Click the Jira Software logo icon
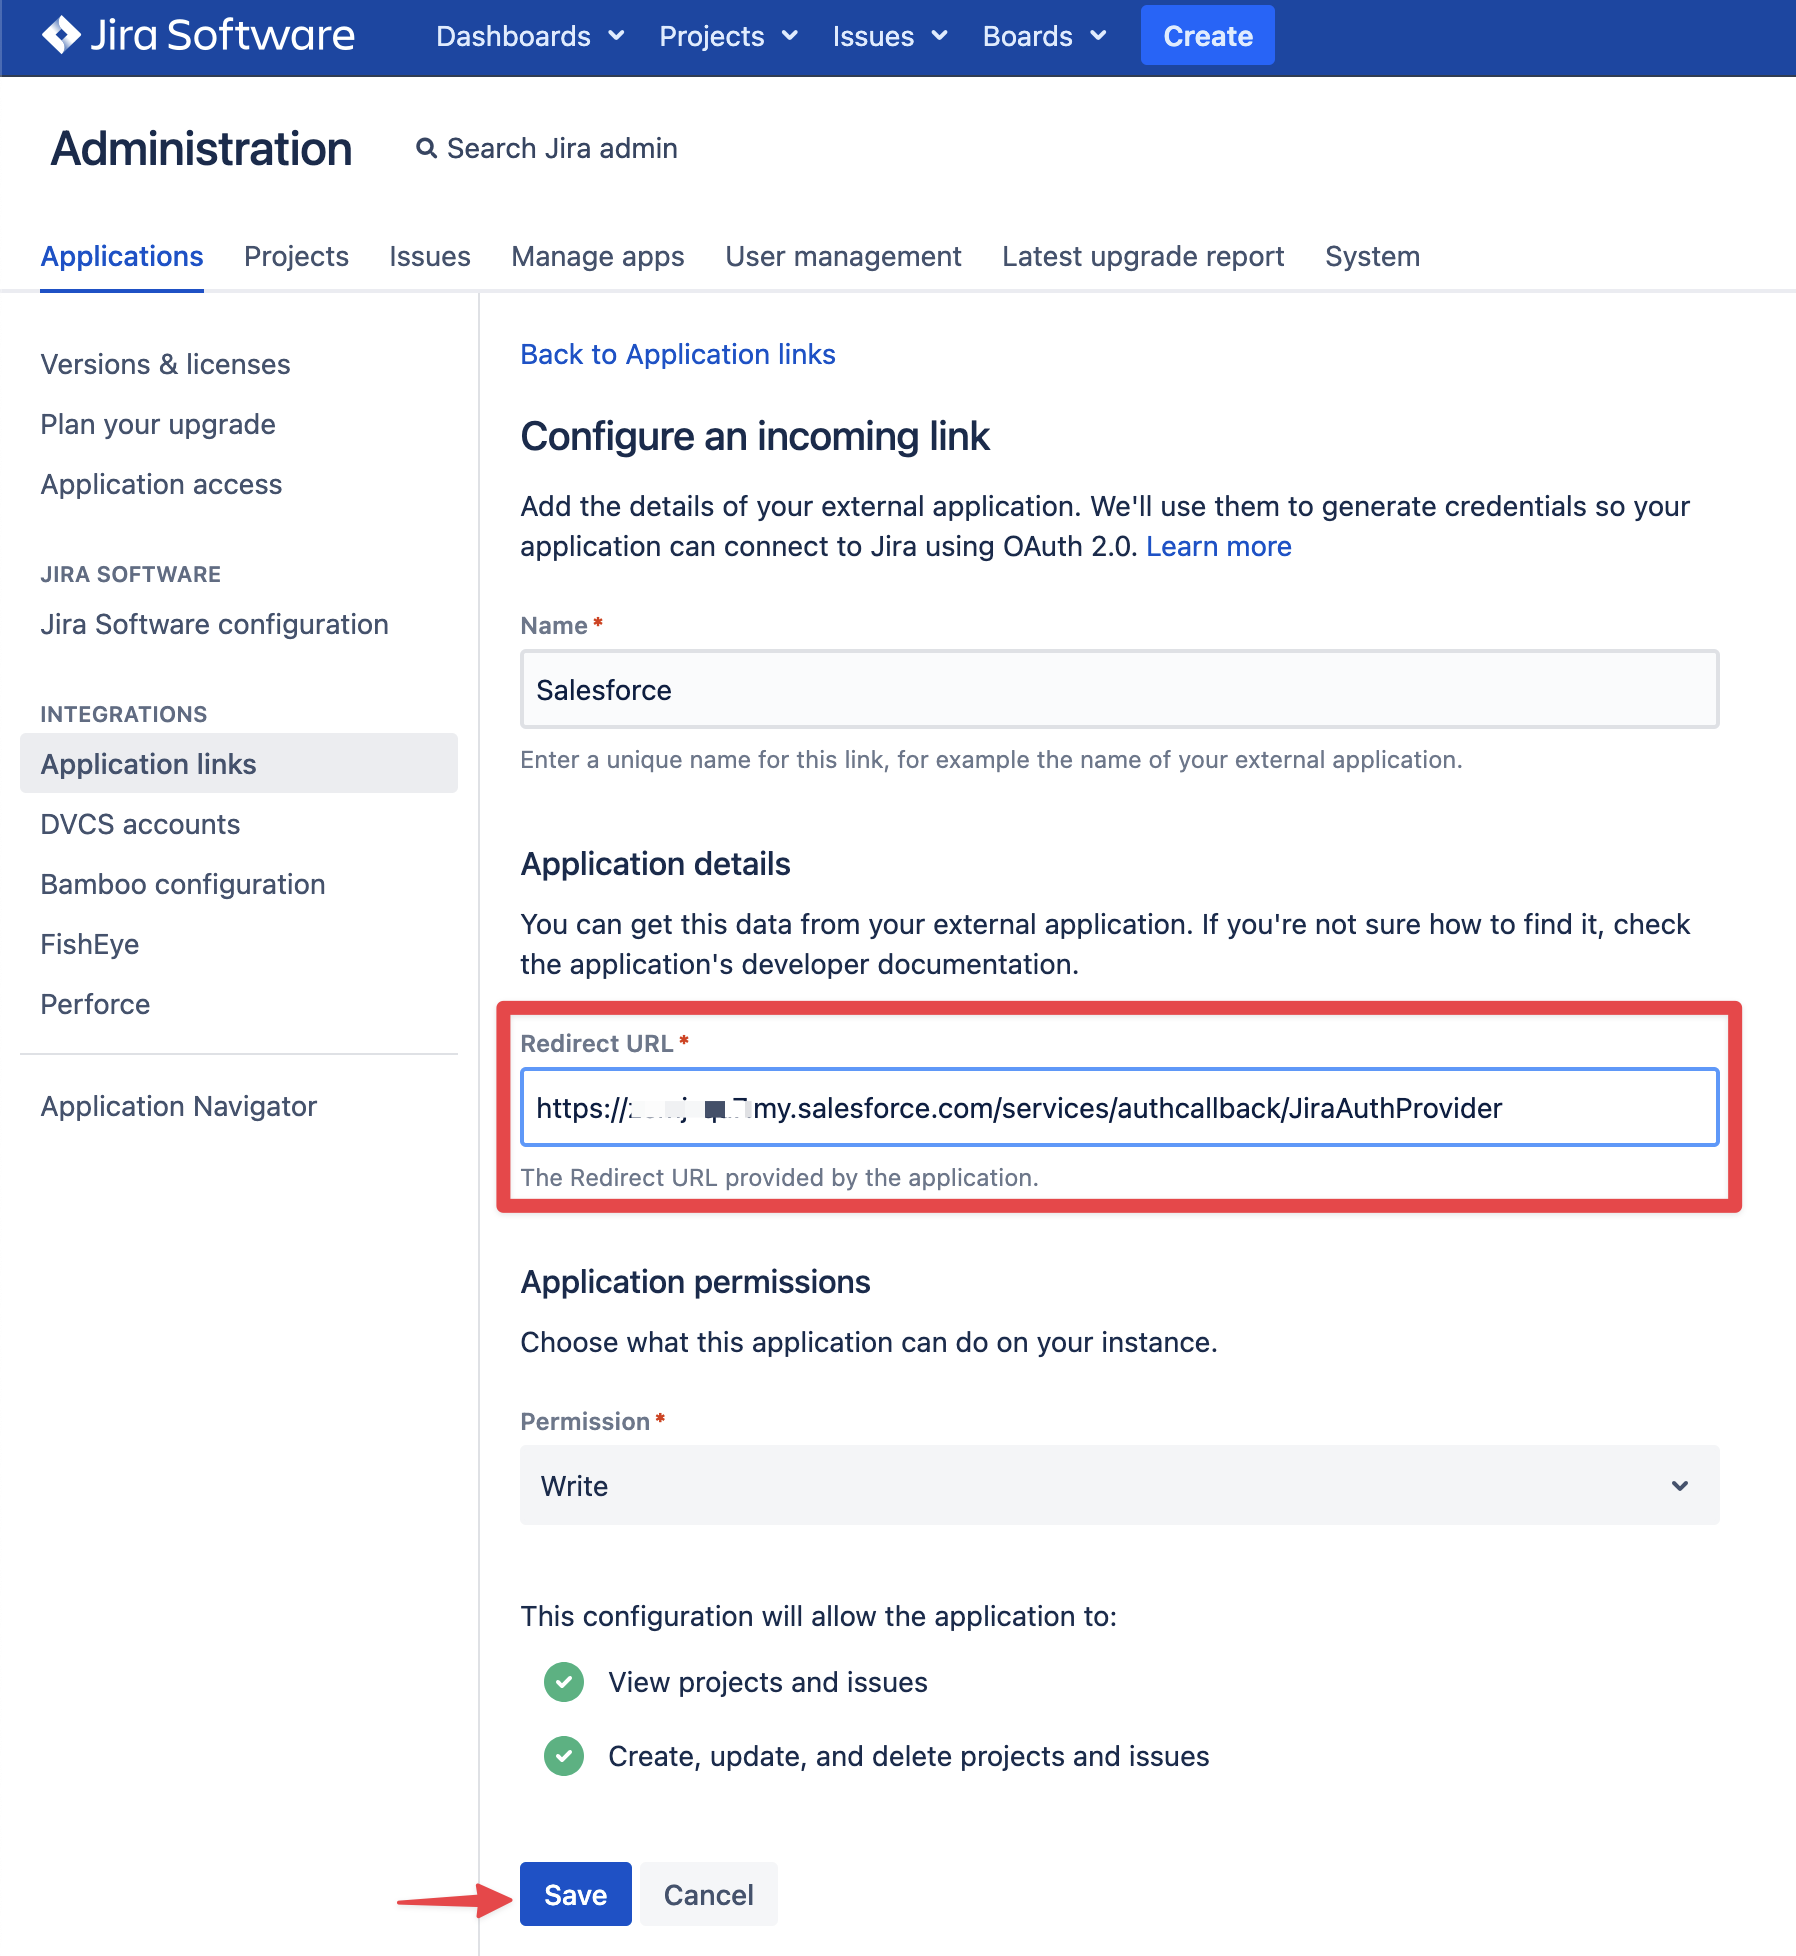Viewport: 1796px width, 1956px height. coord(62,36)
